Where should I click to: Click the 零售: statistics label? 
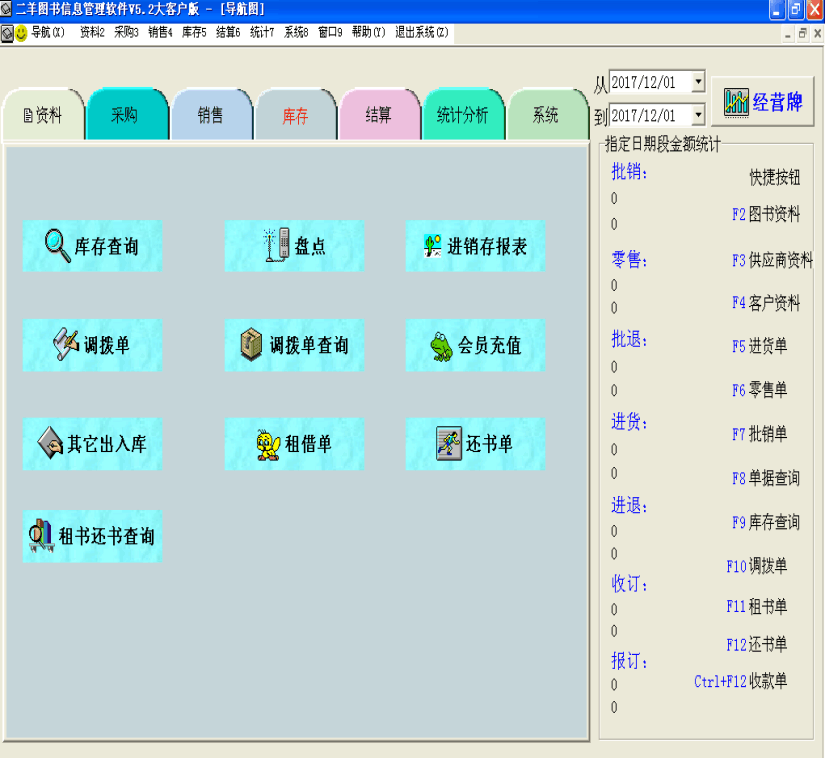629,259
